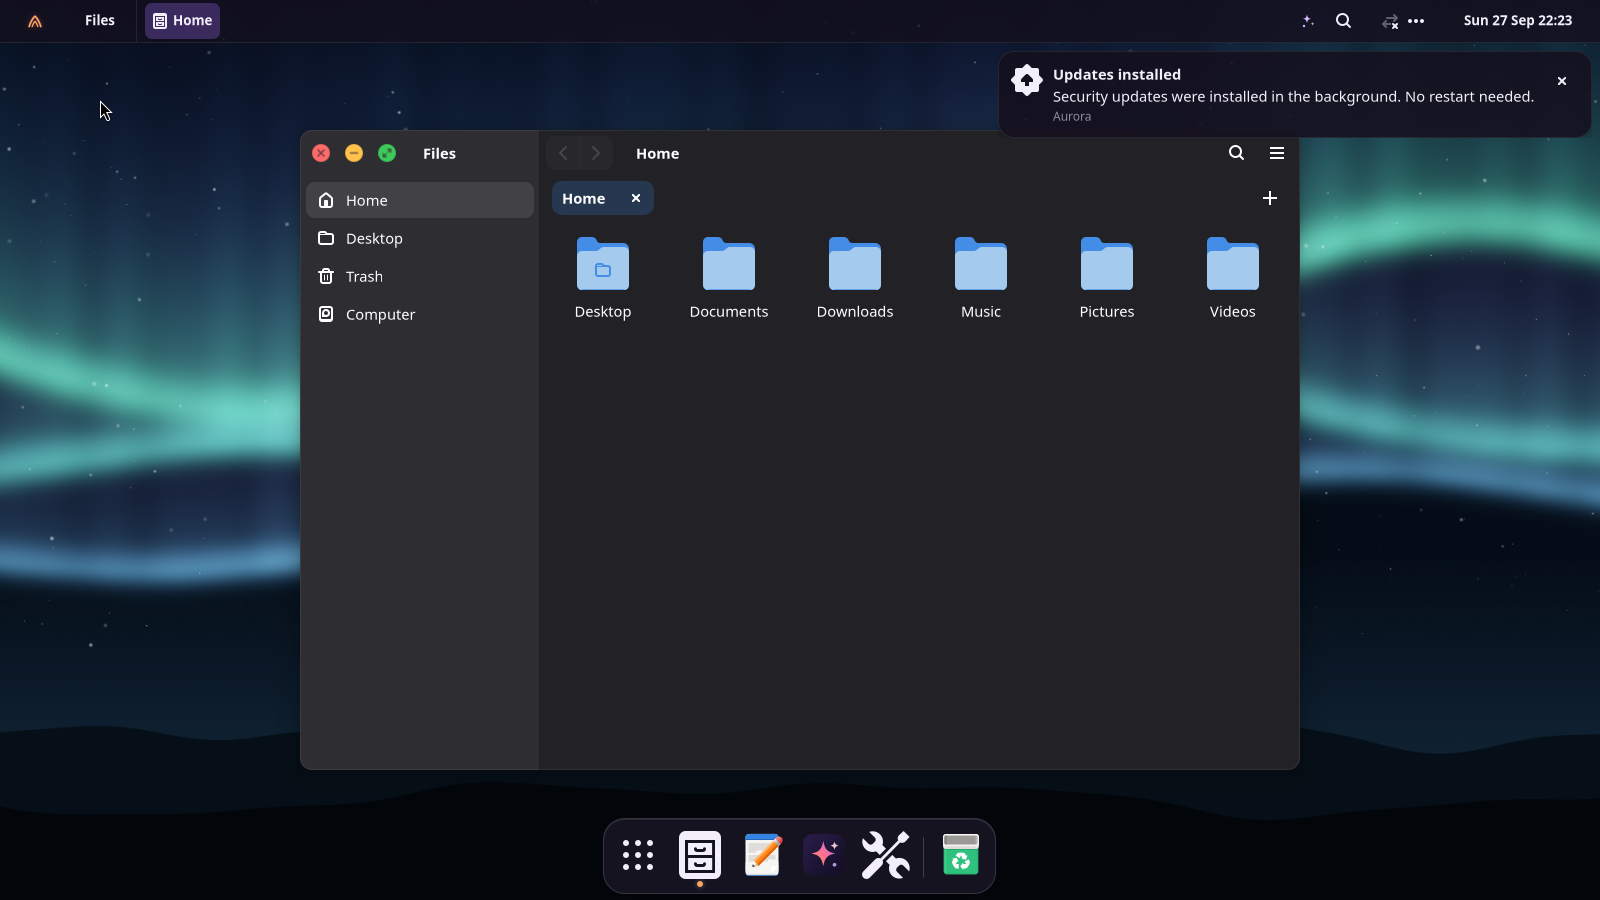Click the search icon in Files window

tap(1237, 153)
